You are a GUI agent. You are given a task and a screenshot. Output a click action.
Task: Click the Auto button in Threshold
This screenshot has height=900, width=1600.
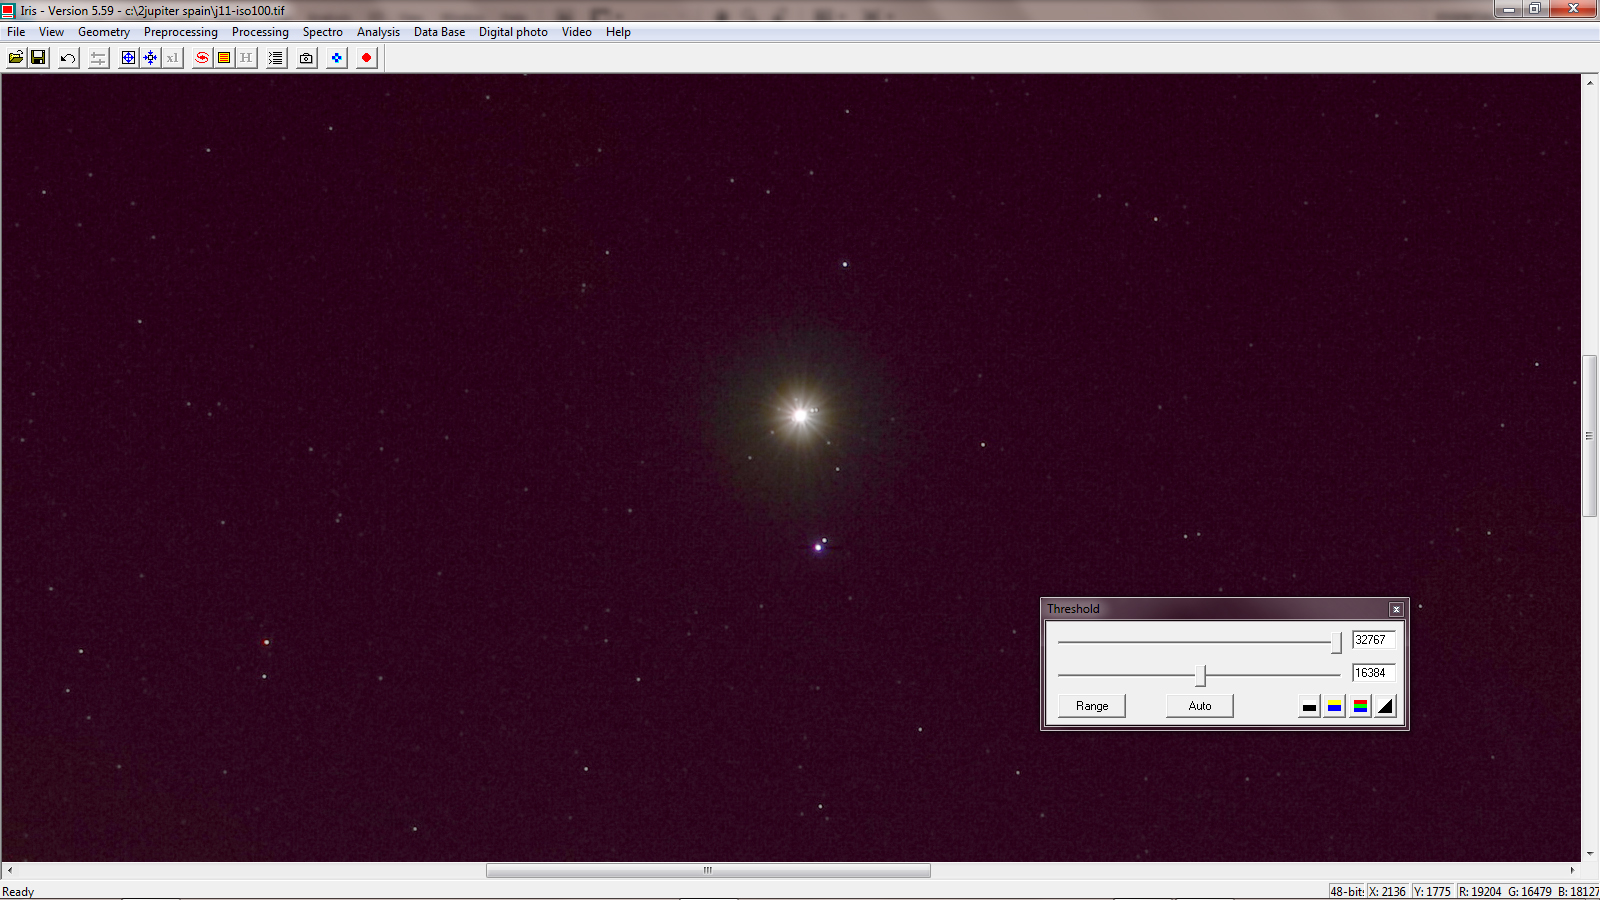point(1200,706)
